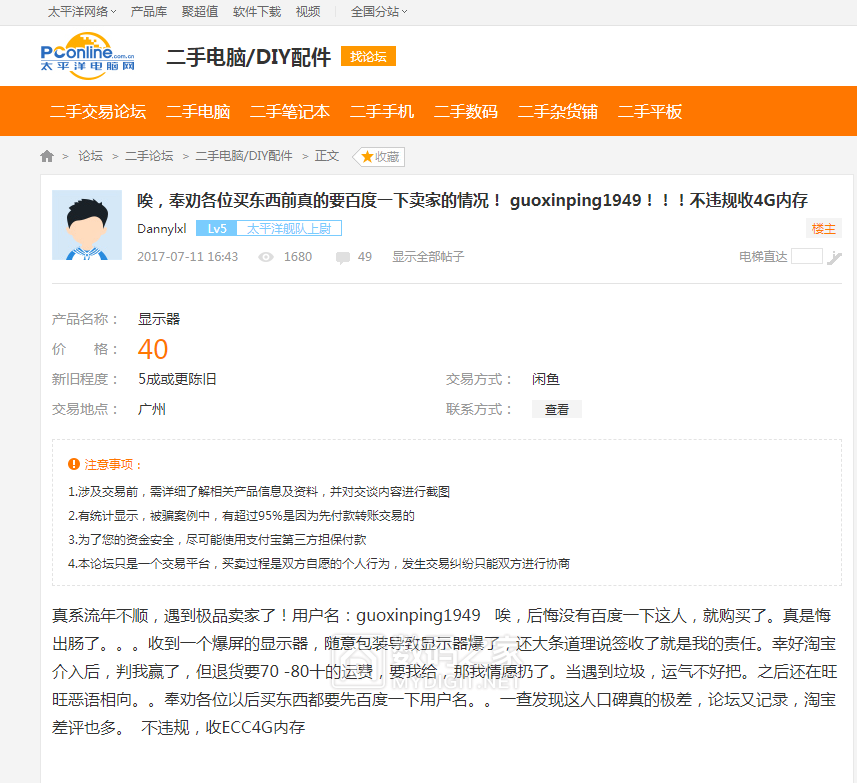
Task: Click the post date 2017-07-11 16:43
Action: [x=187, y=257]
